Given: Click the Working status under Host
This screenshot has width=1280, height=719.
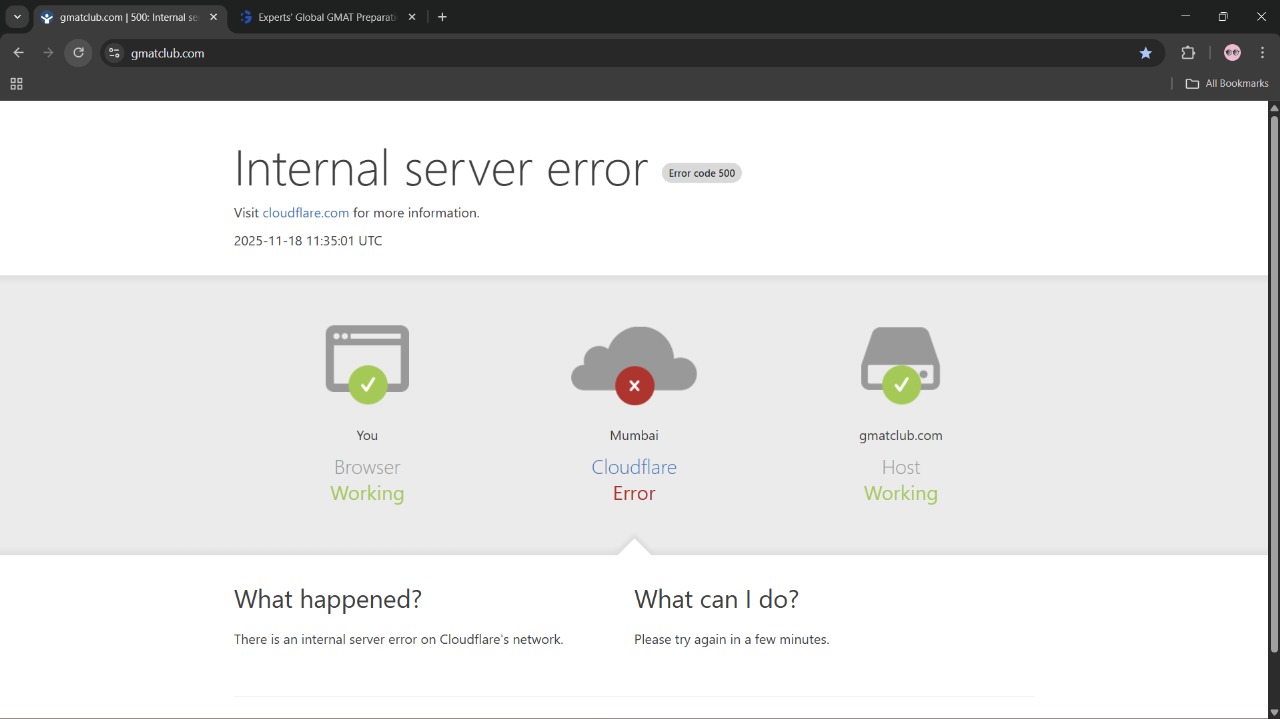Looking at the screenshot, I should coord(901,493).
